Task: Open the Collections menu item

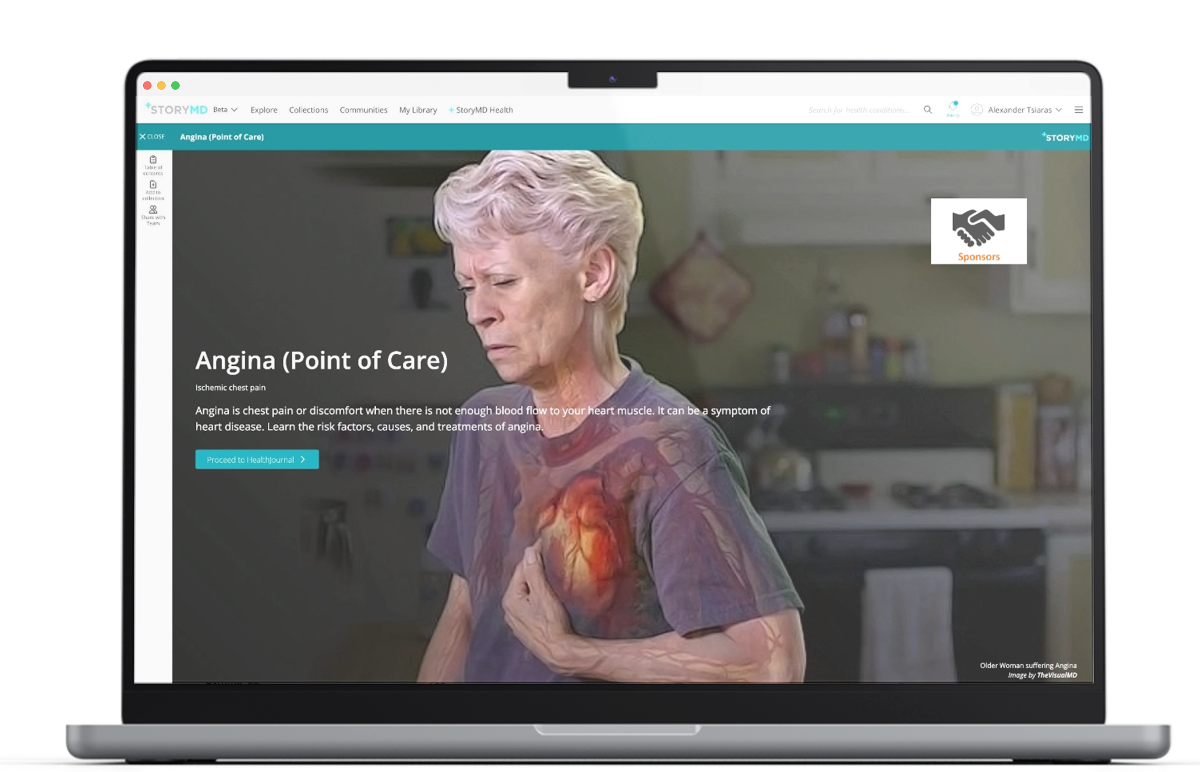Action: (x=308, y=110)
